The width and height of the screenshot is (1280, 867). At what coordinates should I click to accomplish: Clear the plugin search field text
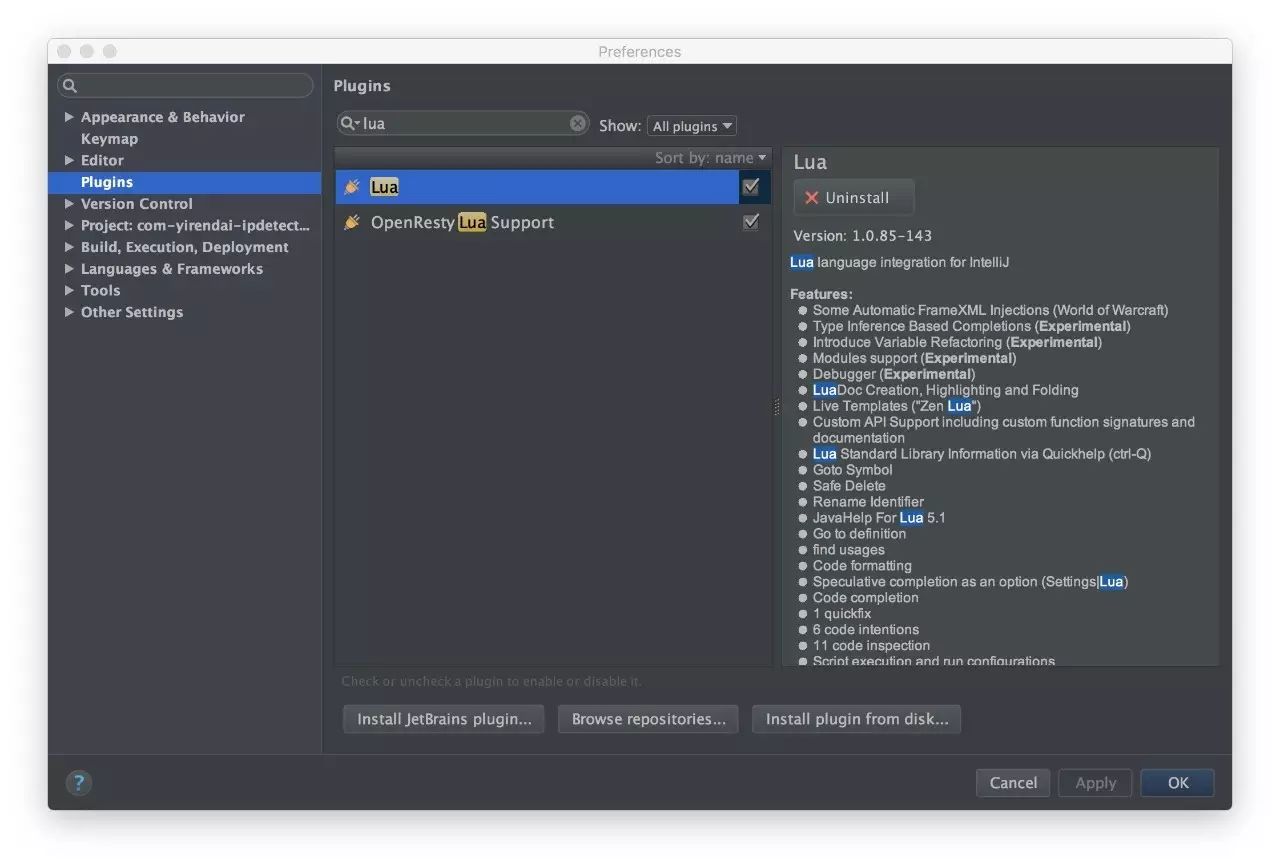578,123
